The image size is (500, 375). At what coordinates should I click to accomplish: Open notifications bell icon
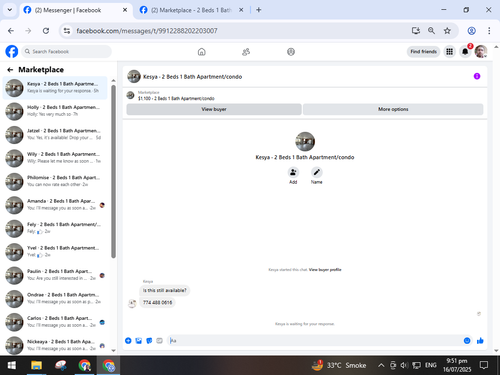465,52
